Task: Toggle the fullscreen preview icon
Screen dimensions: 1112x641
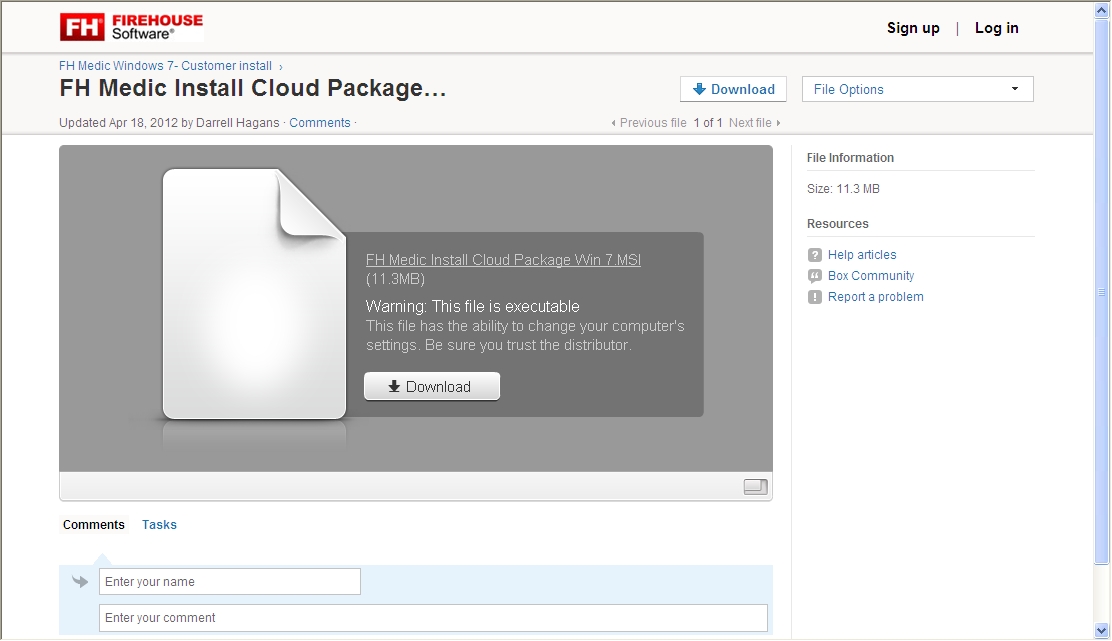Action: click(x=755, y=486)
